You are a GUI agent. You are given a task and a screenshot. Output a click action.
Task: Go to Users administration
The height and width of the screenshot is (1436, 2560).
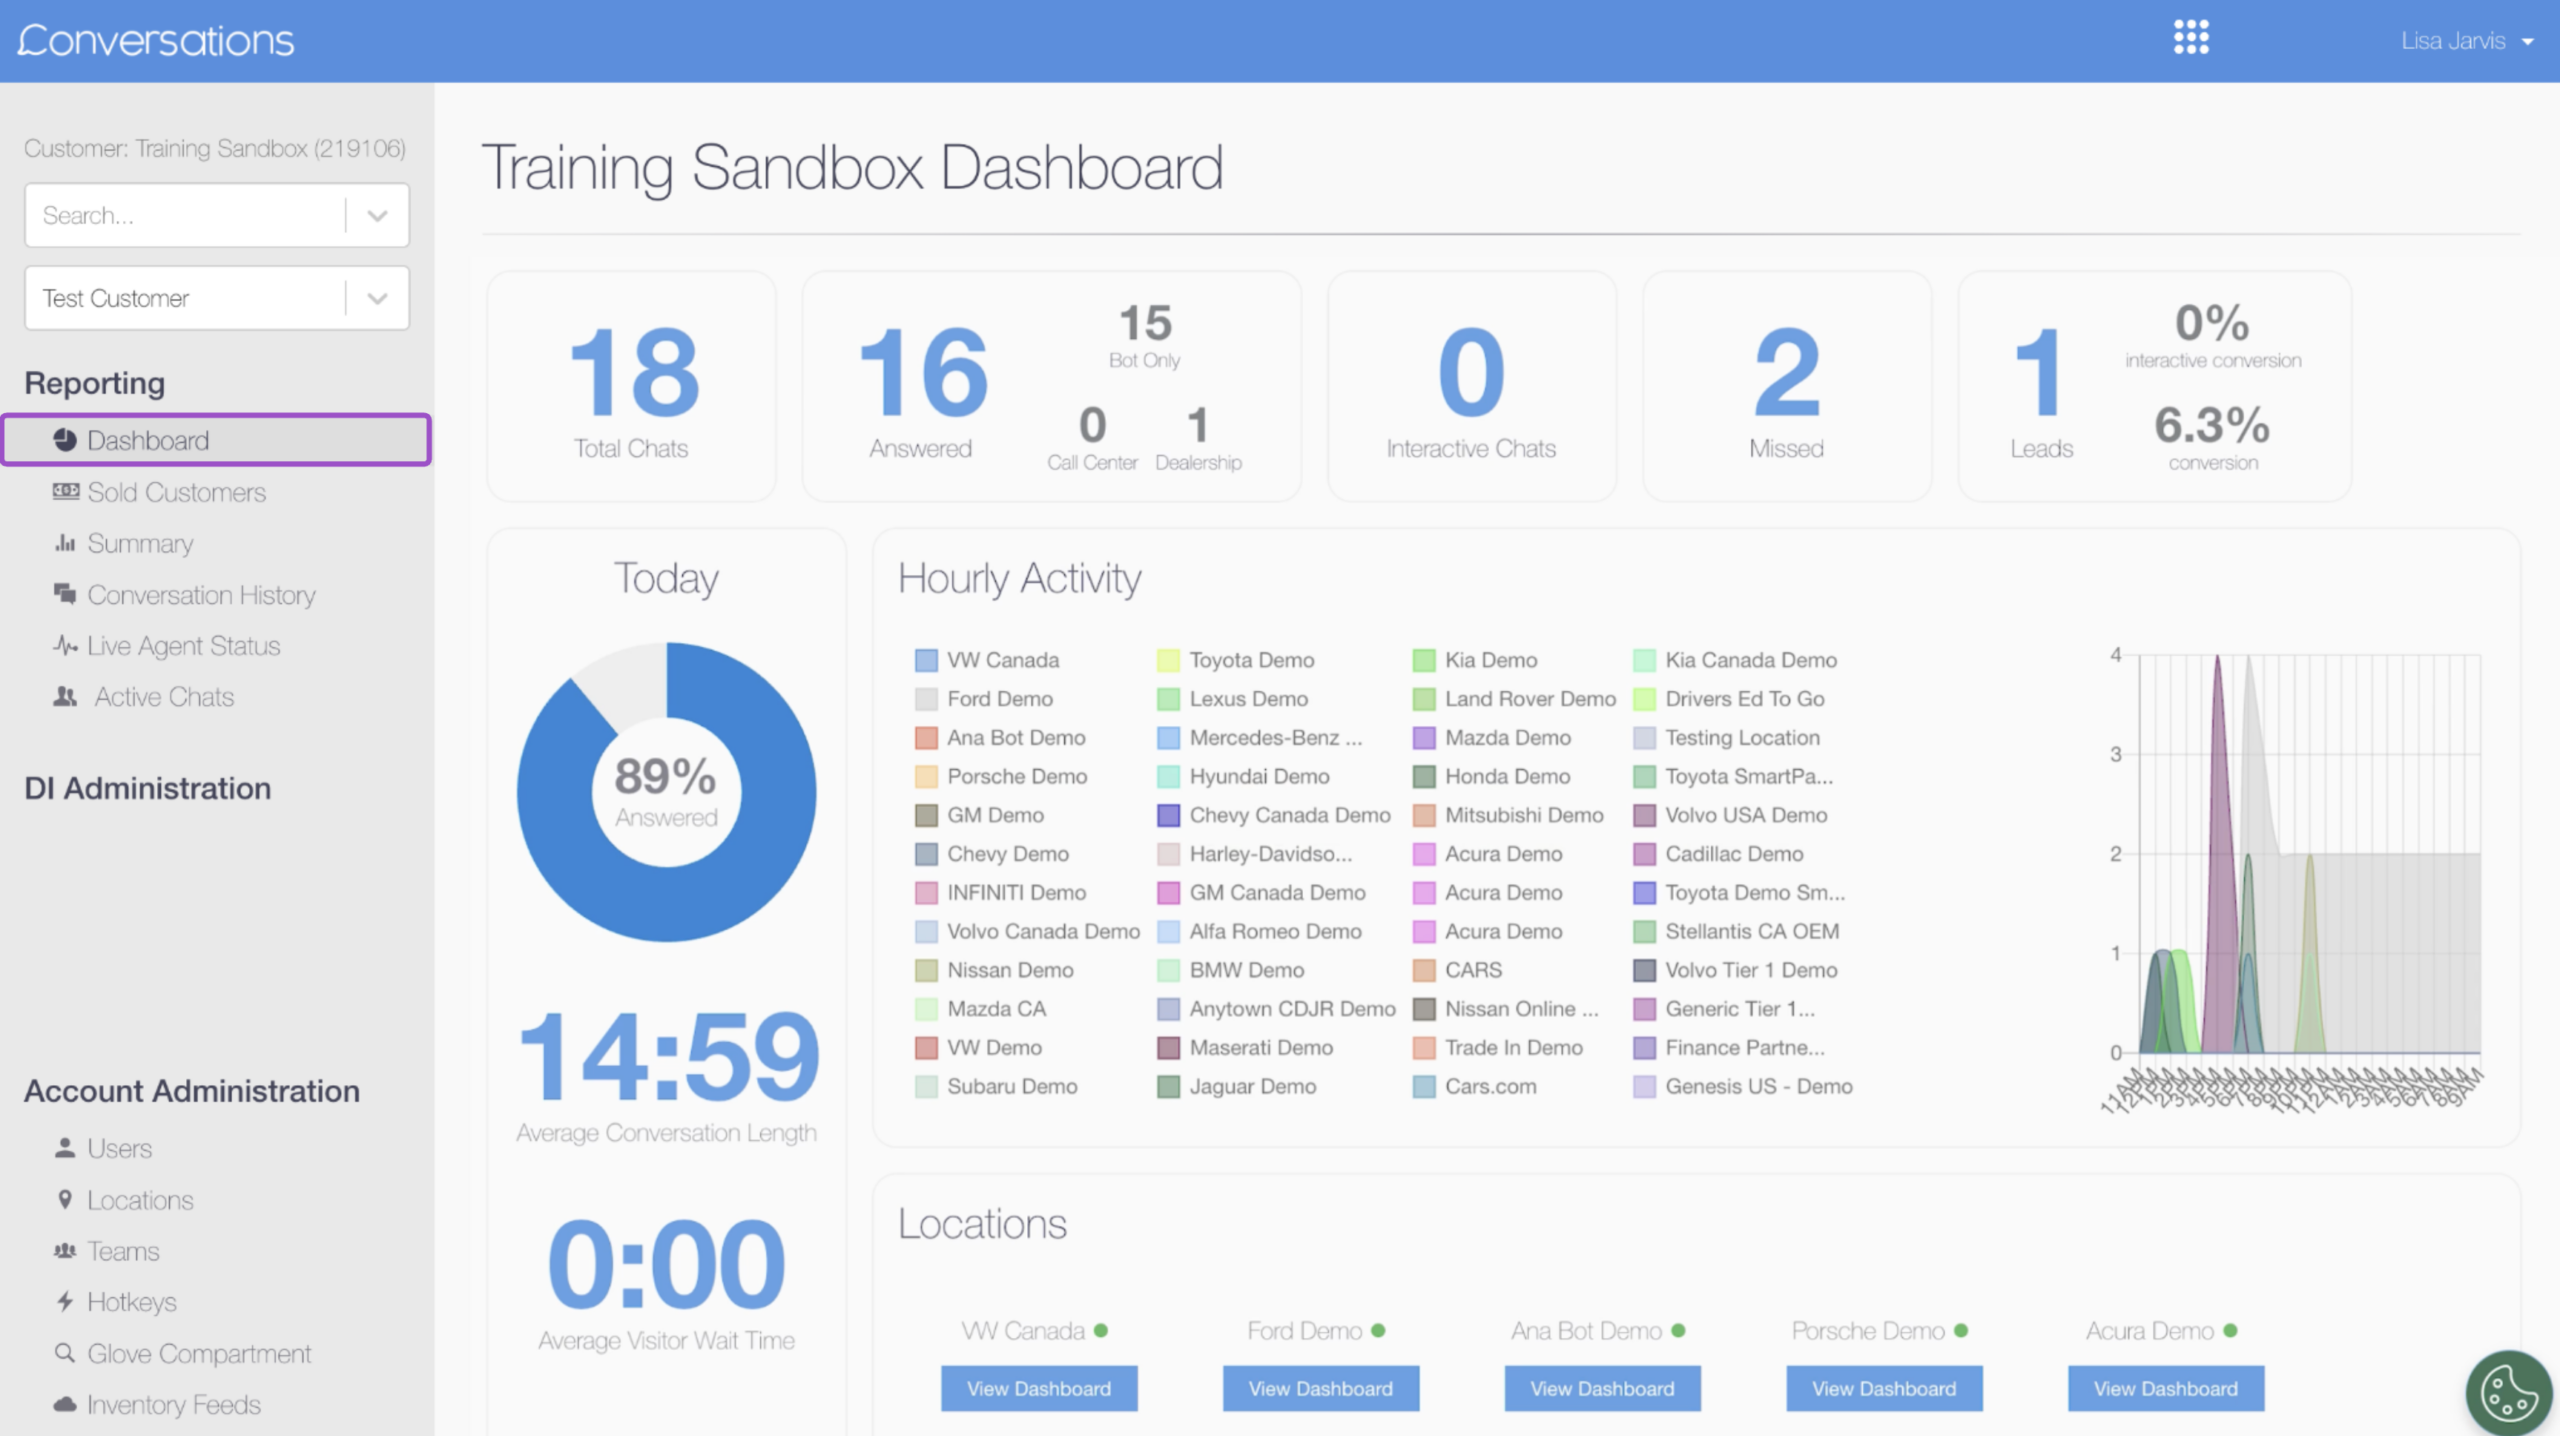tap(119, 1148)
